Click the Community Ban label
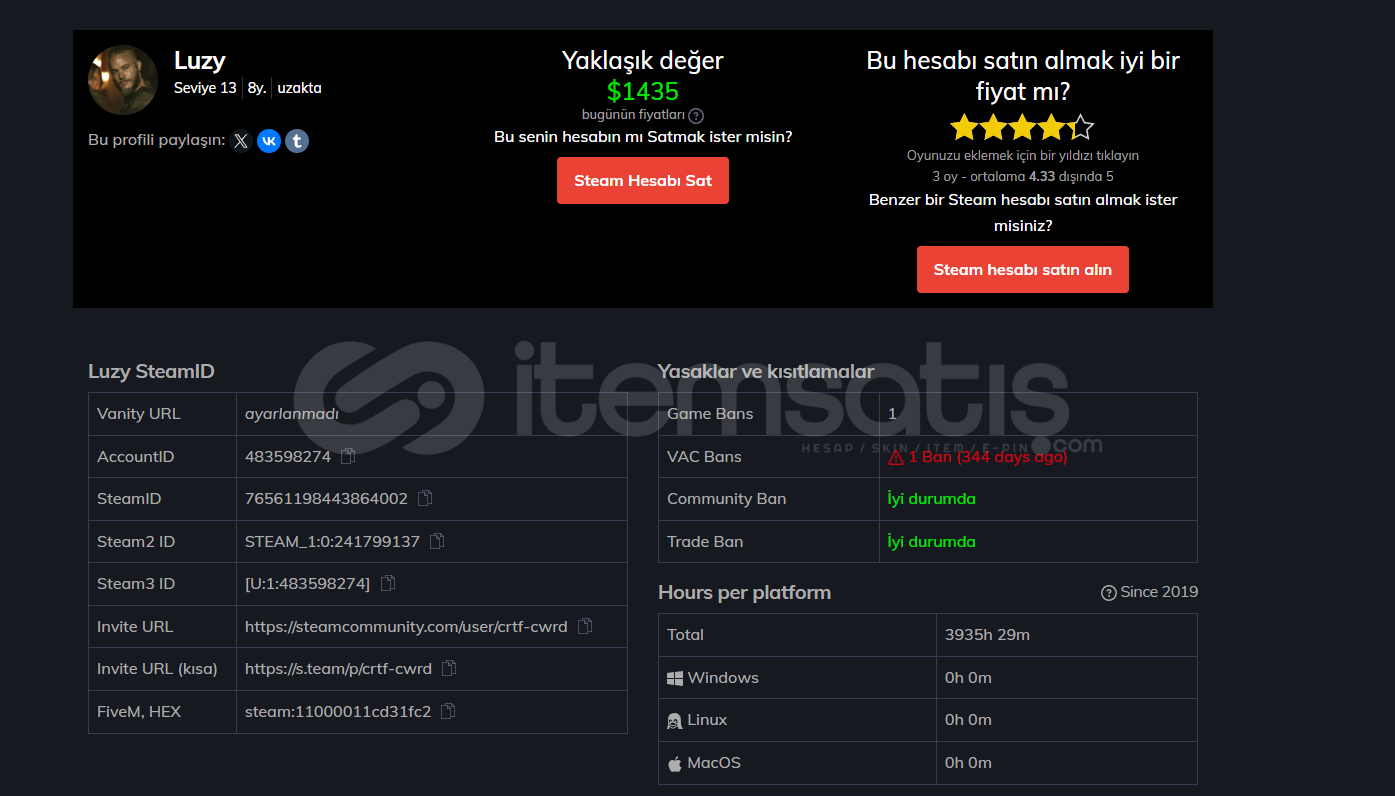 [727, 498]
